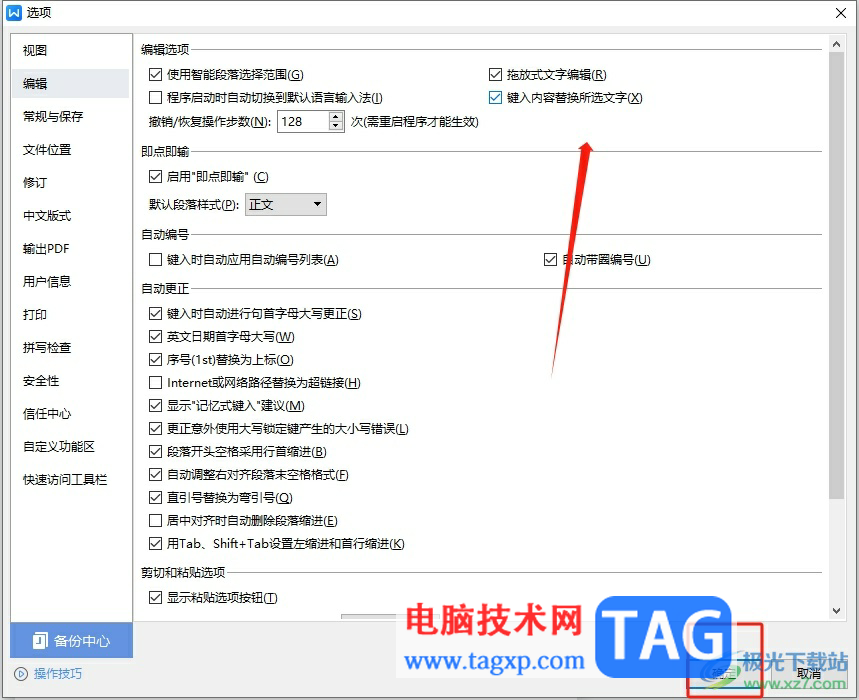
Task: Open Spell Check (拼写检查) category
Action: [70, 347]
